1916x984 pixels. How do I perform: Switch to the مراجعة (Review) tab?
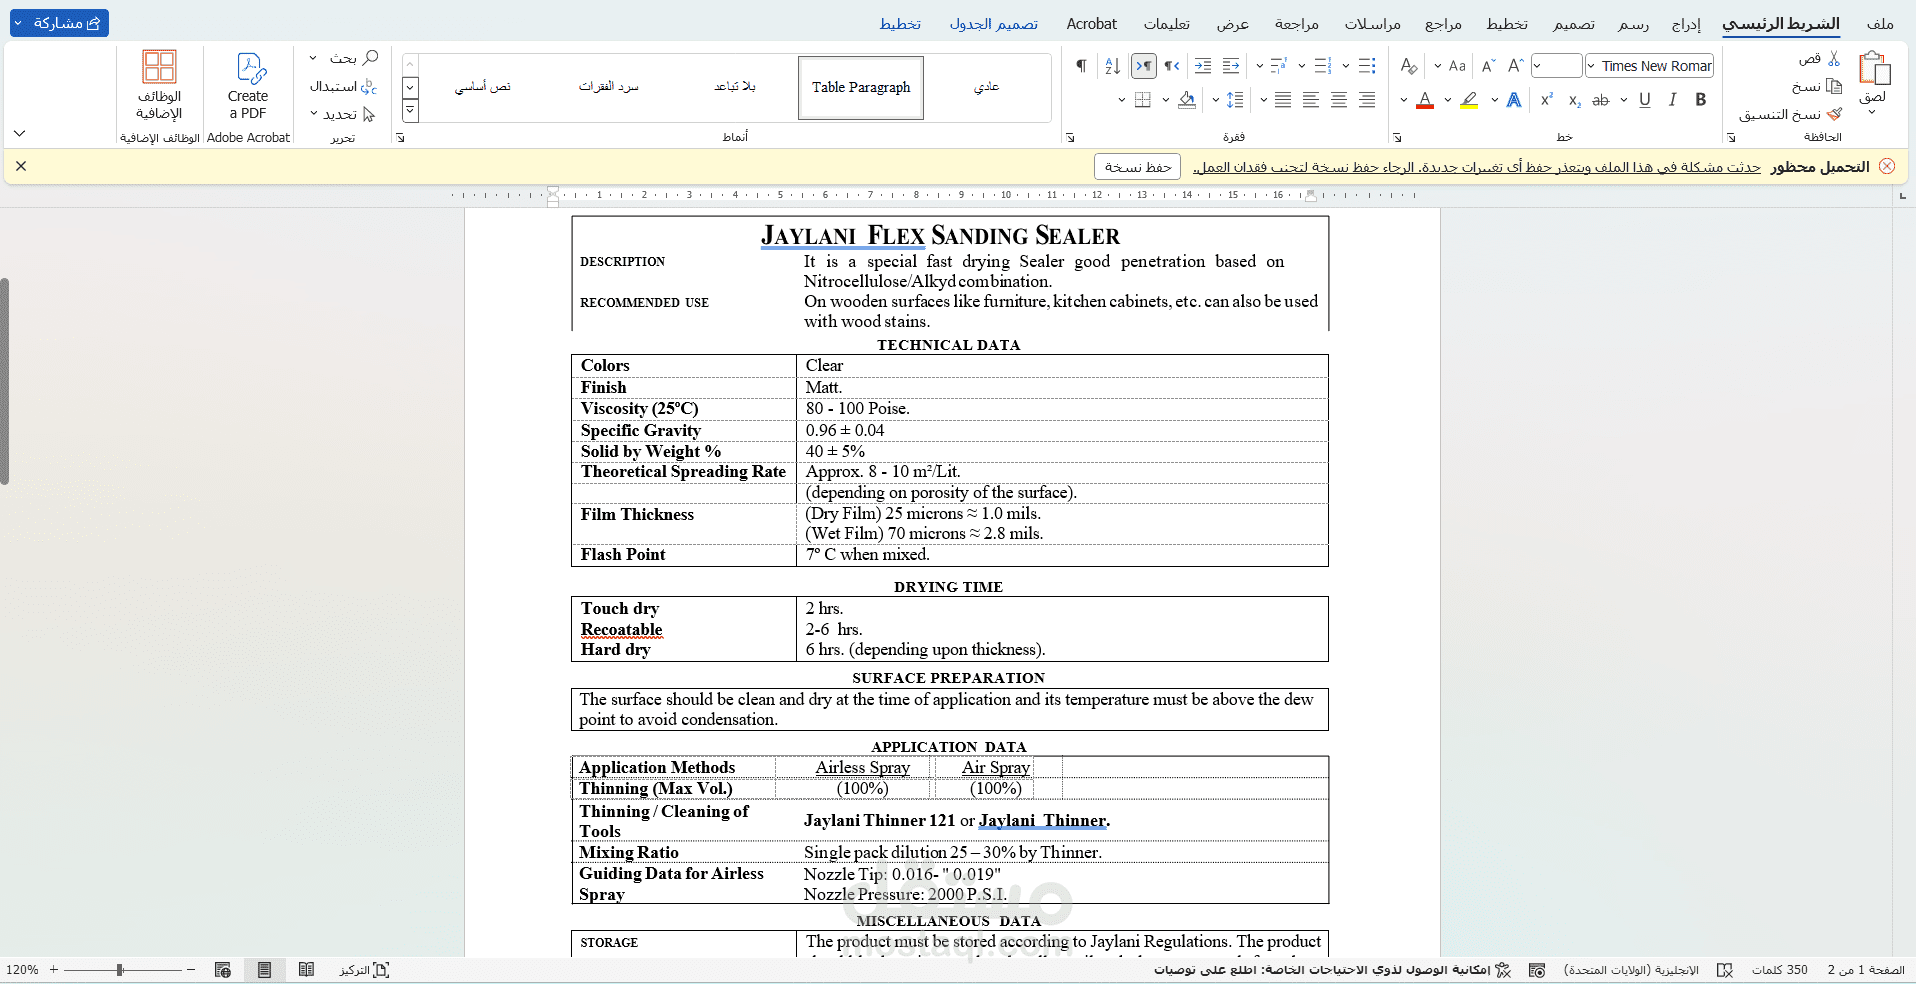point(1297,24)
